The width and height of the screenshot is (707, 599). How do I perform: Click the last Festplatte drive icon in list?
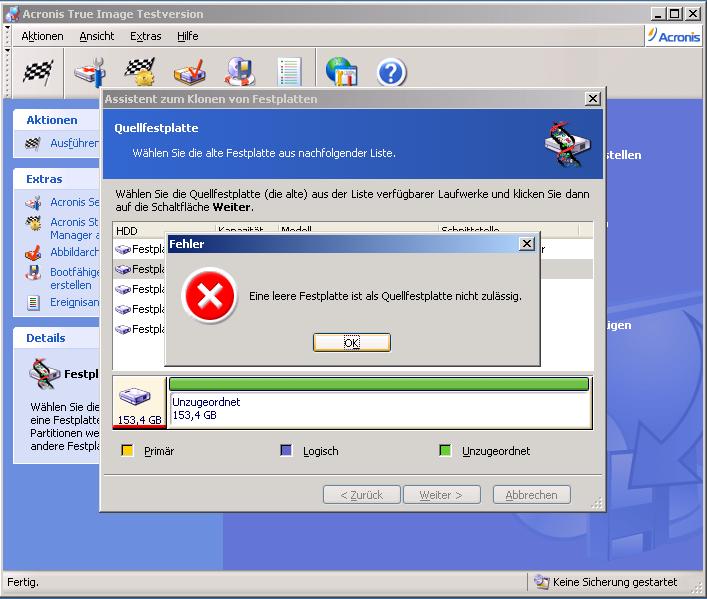pos(123,329)
